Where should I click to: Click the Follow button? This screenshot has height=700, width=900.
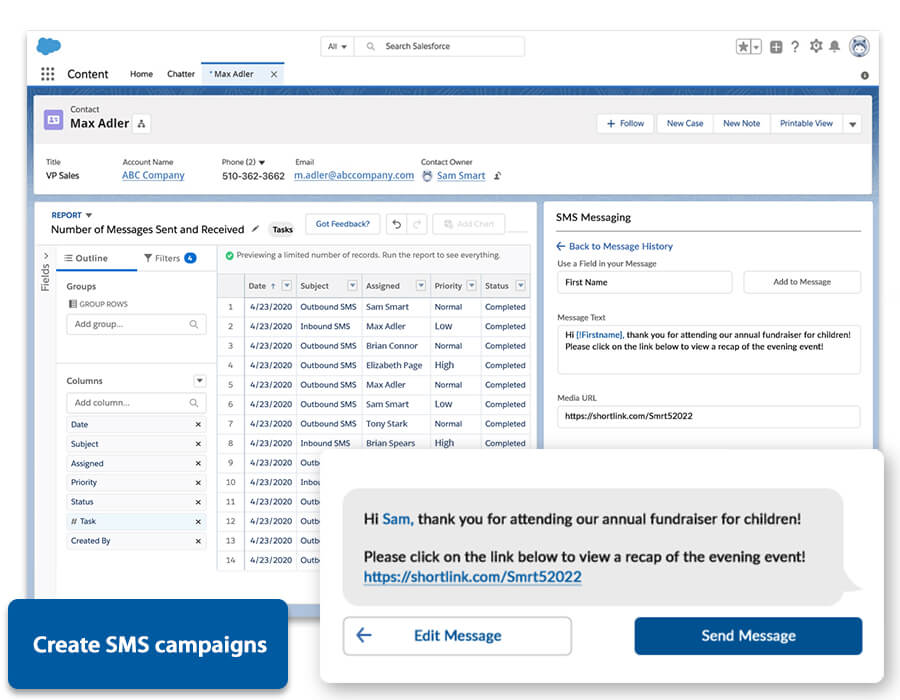(626, 124)
